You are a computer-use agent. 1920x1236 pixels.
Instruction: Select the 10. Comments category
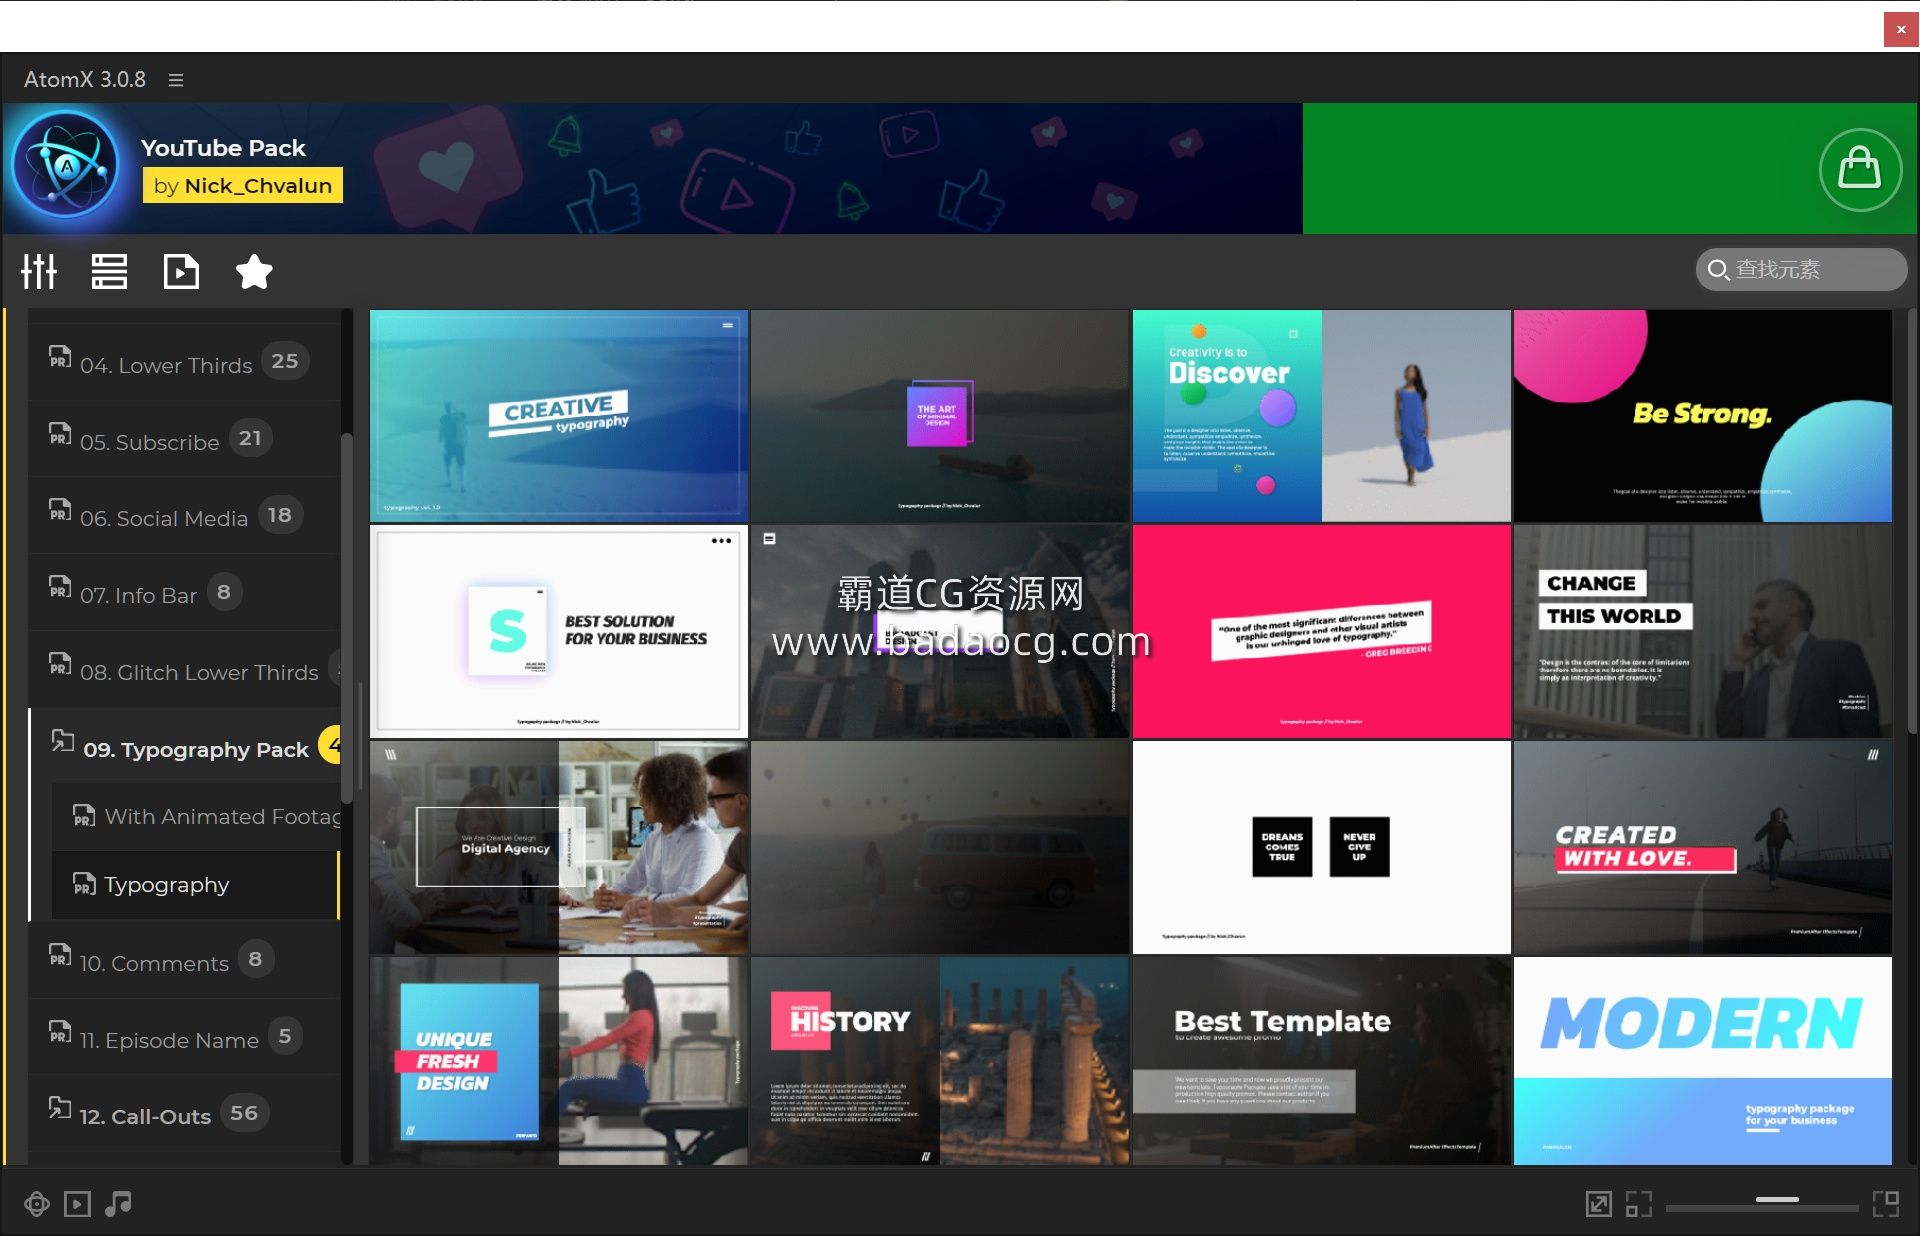(184, 961)
